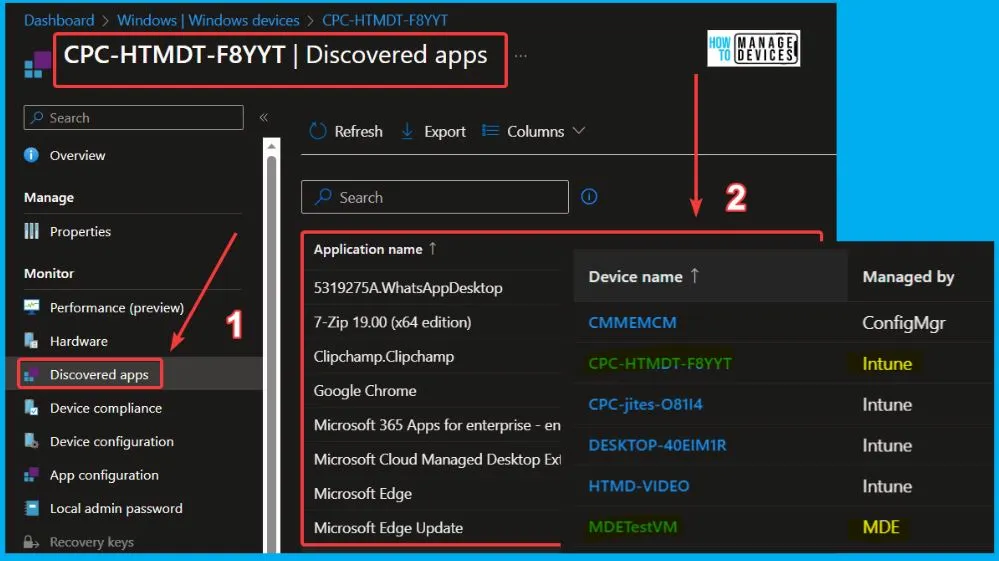Collapse the sidebar with double chevron
This screenshot has height=561, width=999.
264,117
